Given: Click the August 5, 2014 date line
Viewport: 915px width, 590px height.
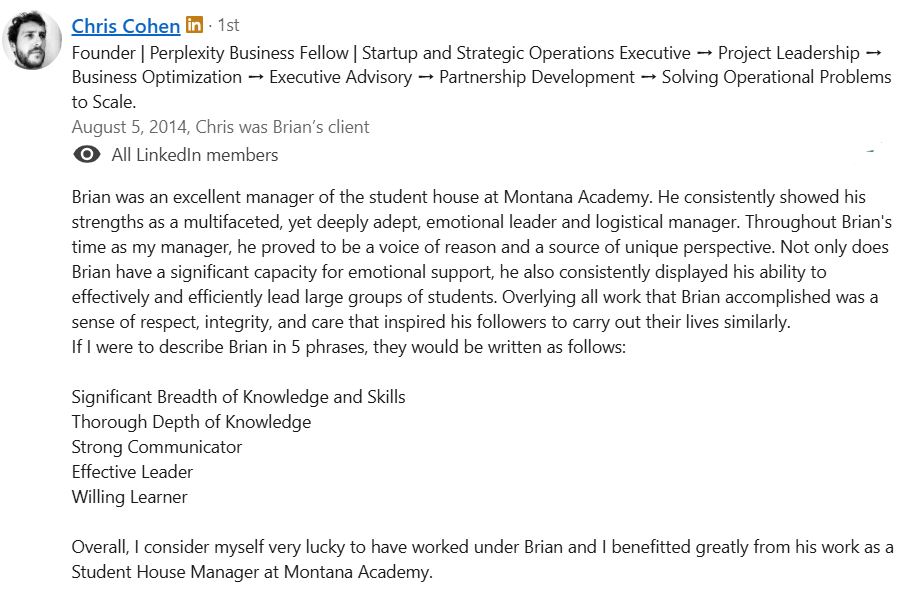Looking at the screenshot, I should pos(220,127).
